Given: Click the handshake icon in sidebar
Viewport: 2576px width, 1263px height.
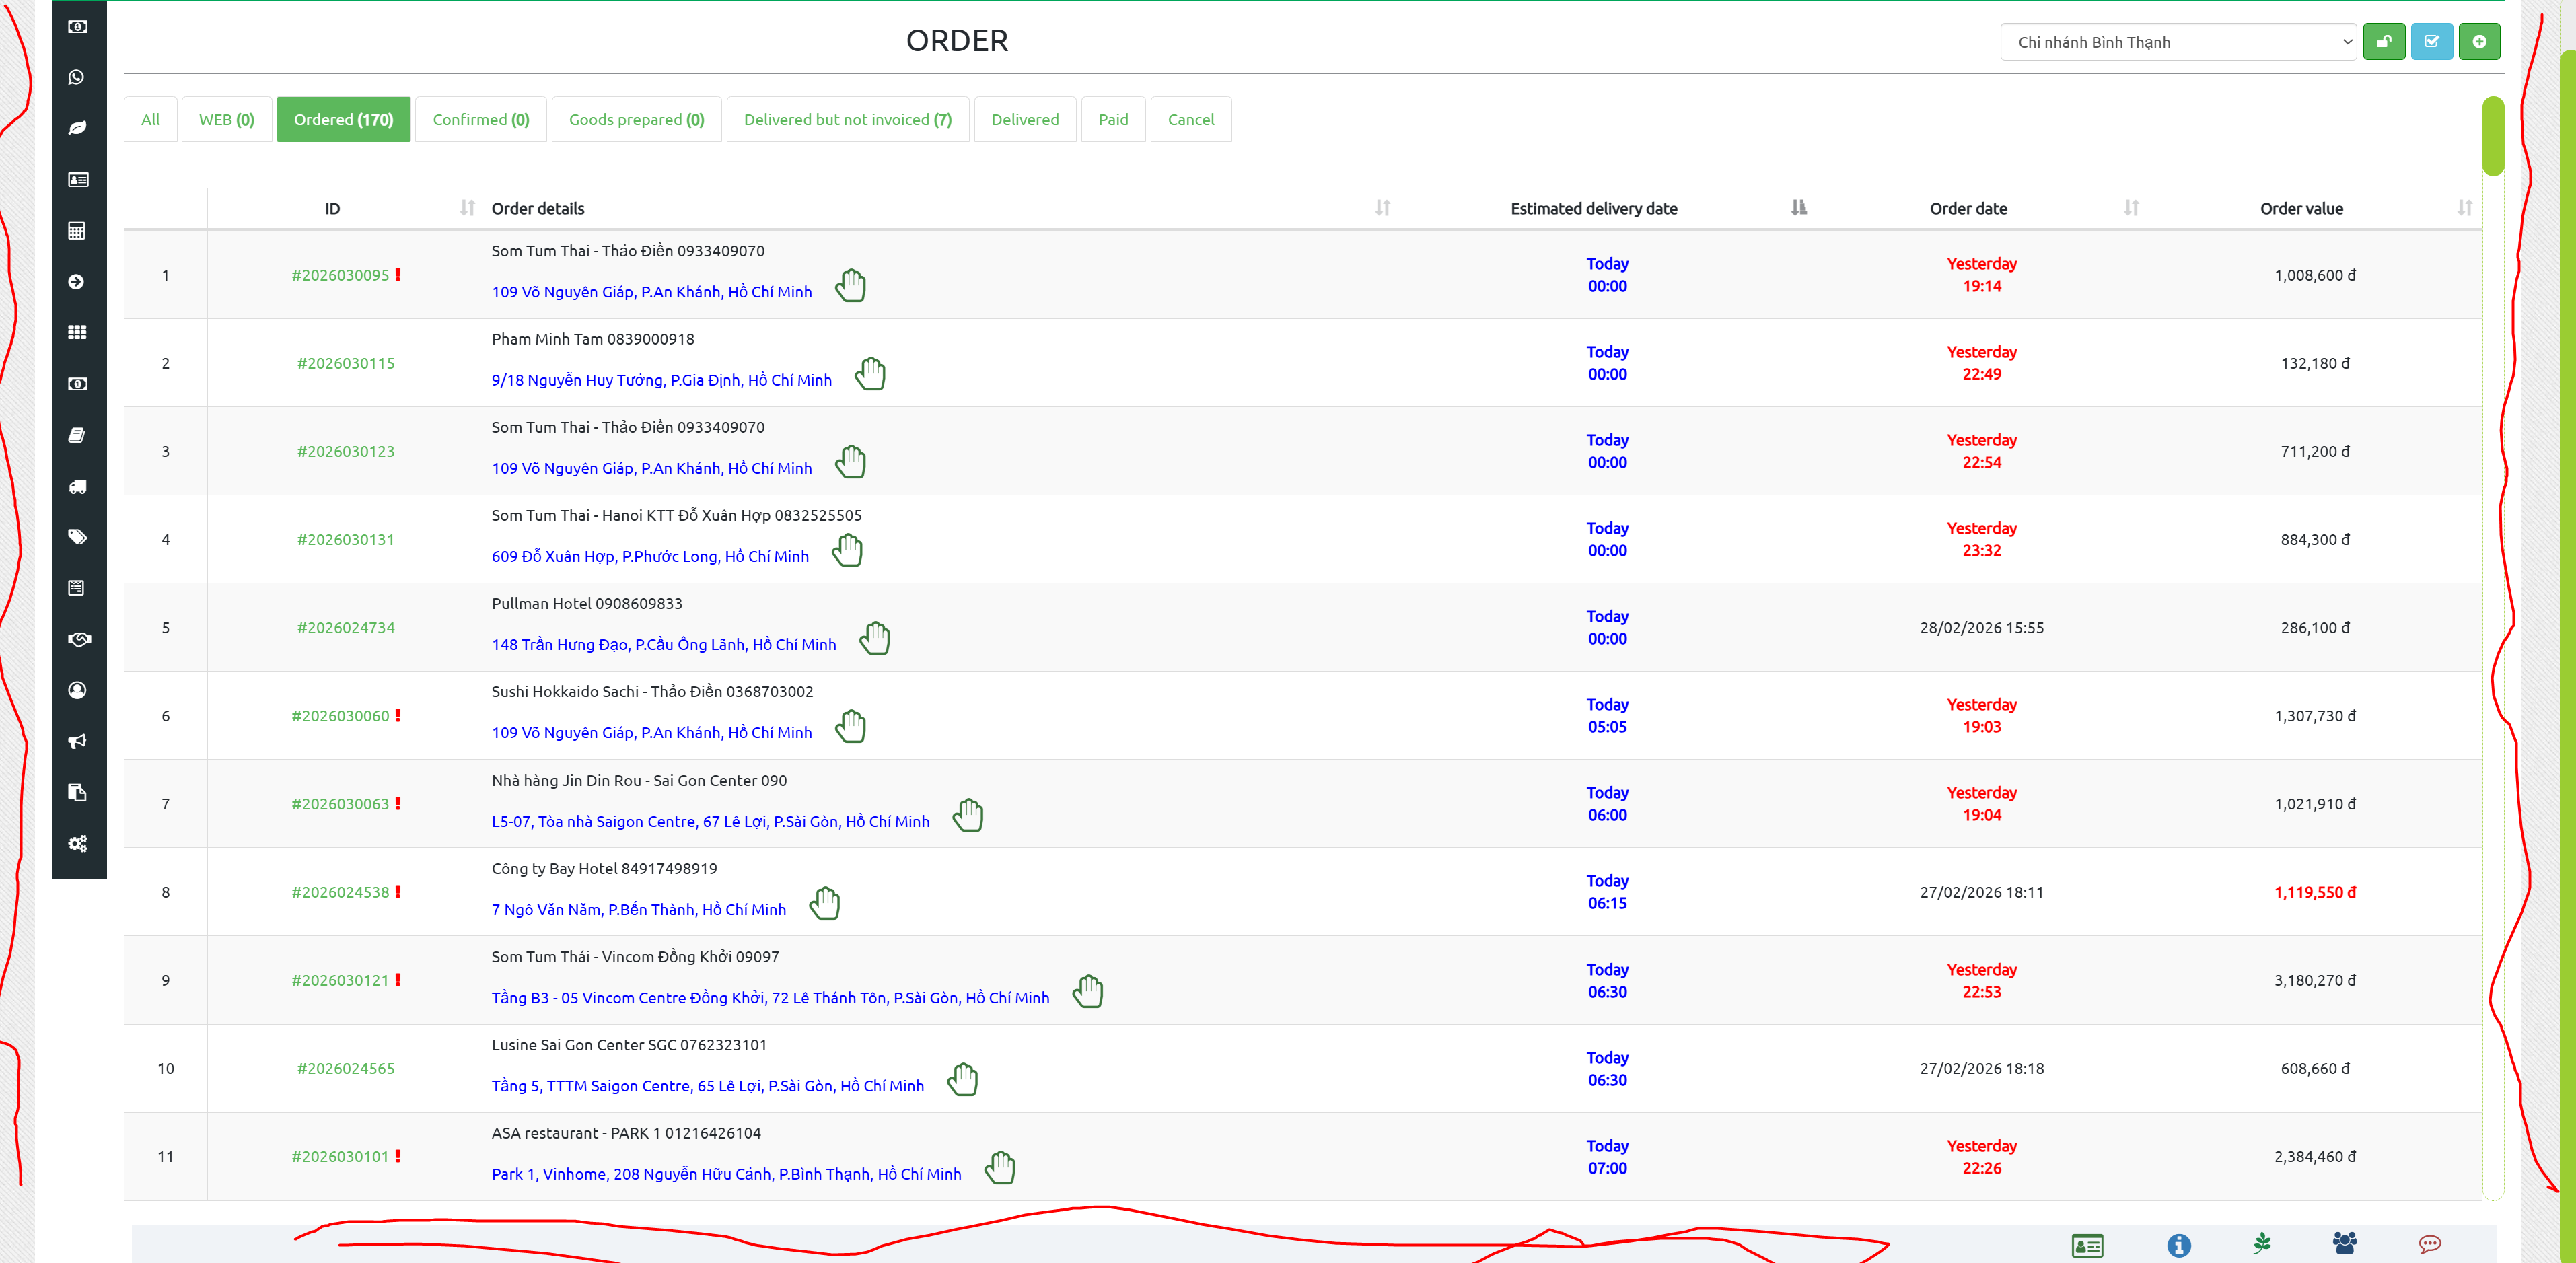Looking at the screenshot, I should pyautogui.click(x=78, y=639).
